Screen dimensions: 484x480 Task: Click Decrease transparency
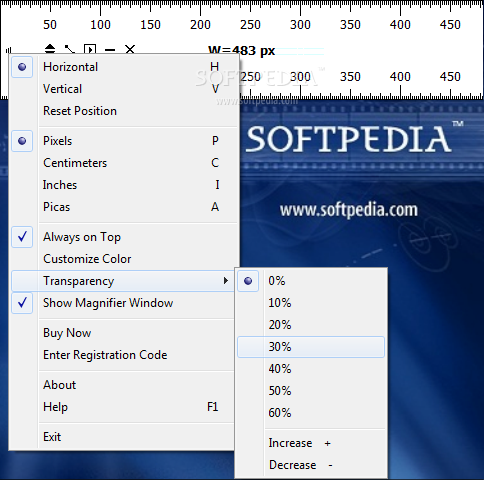[311, 465]
